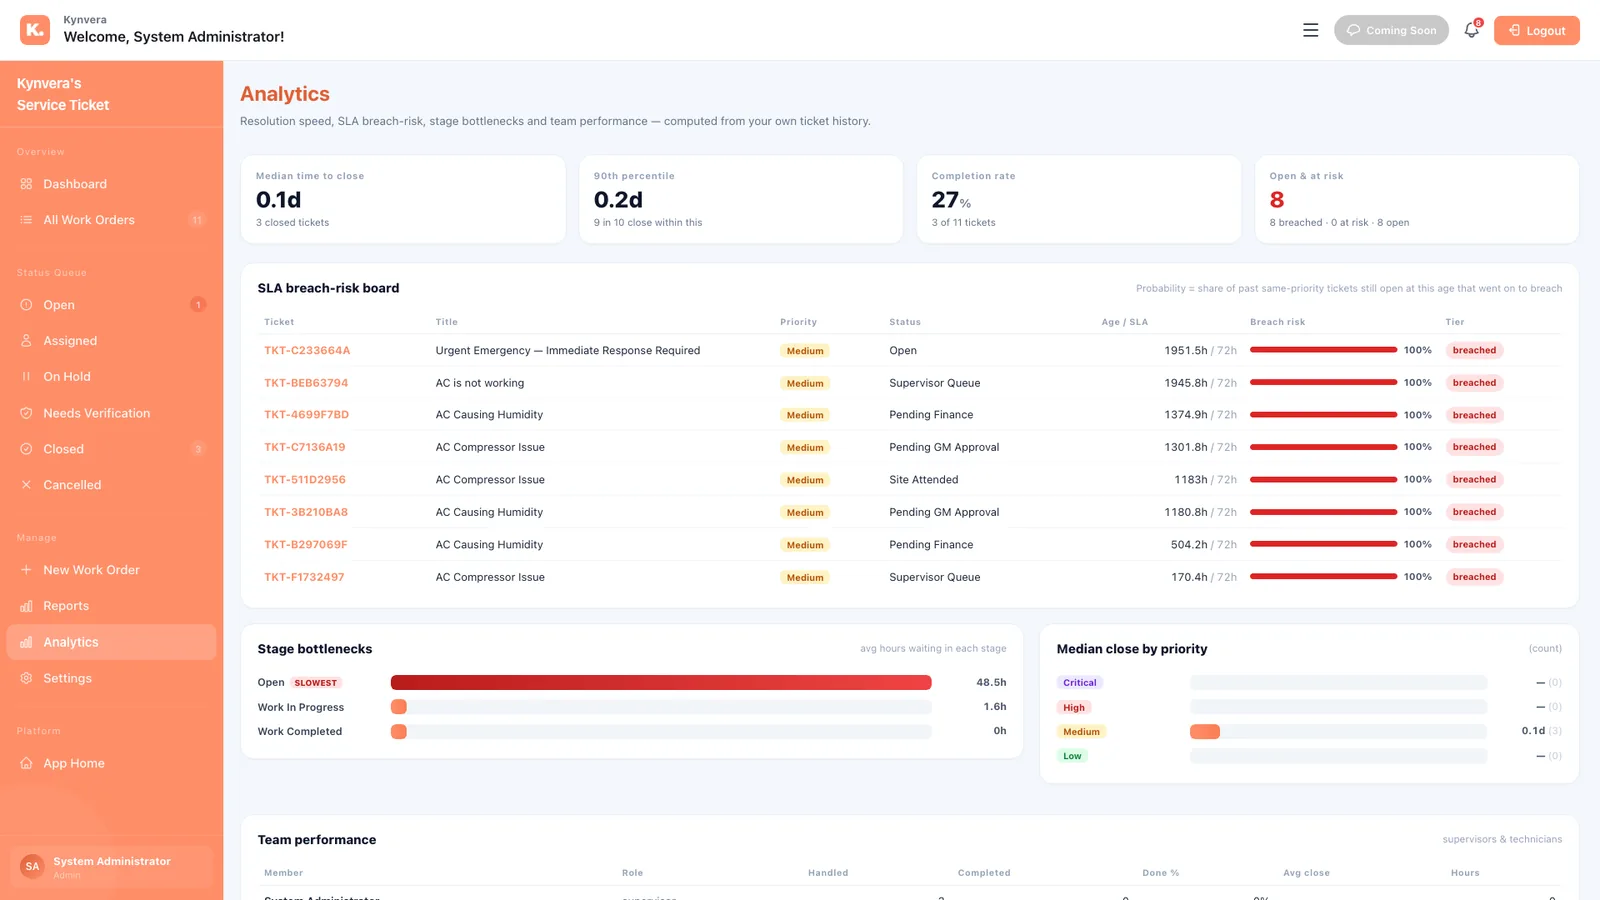Viewport: 1600px width, 900px height.
Task: Click the '48.5h' stage wait value
Action: point(991,683)
